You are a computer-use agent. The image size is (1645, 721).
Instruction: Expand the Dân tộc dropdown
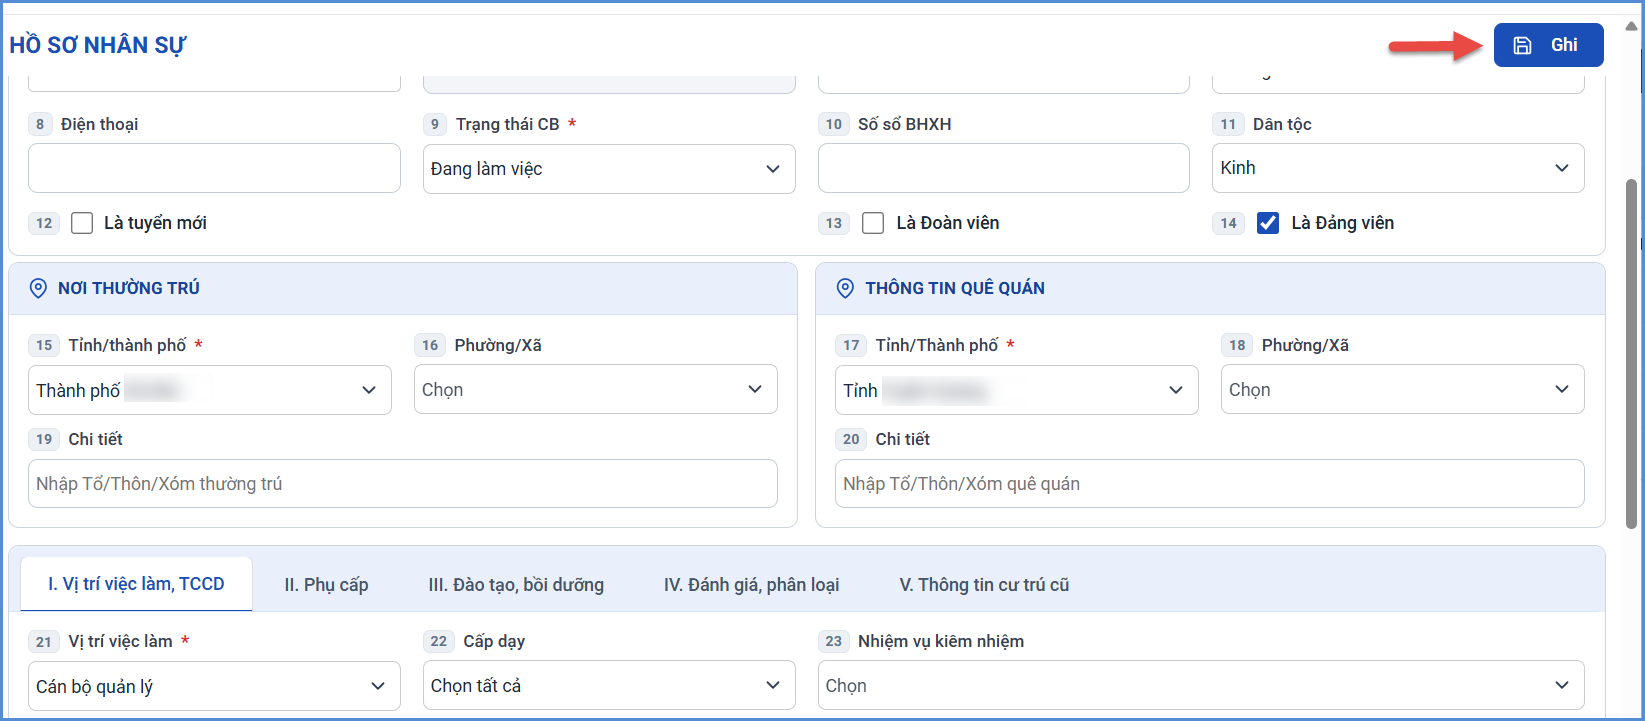point(1398,168)
